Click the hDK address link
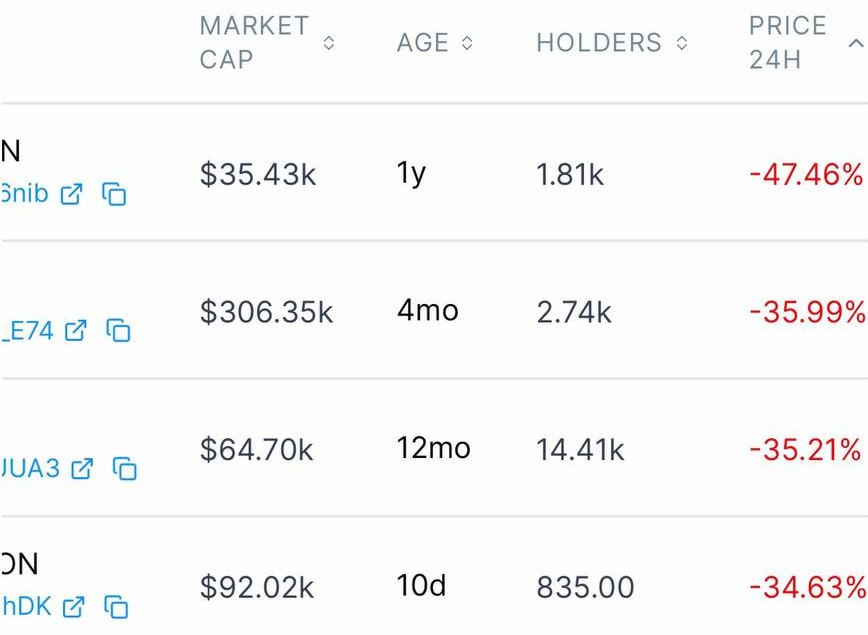Screen dimensions: 868x635 26,605
